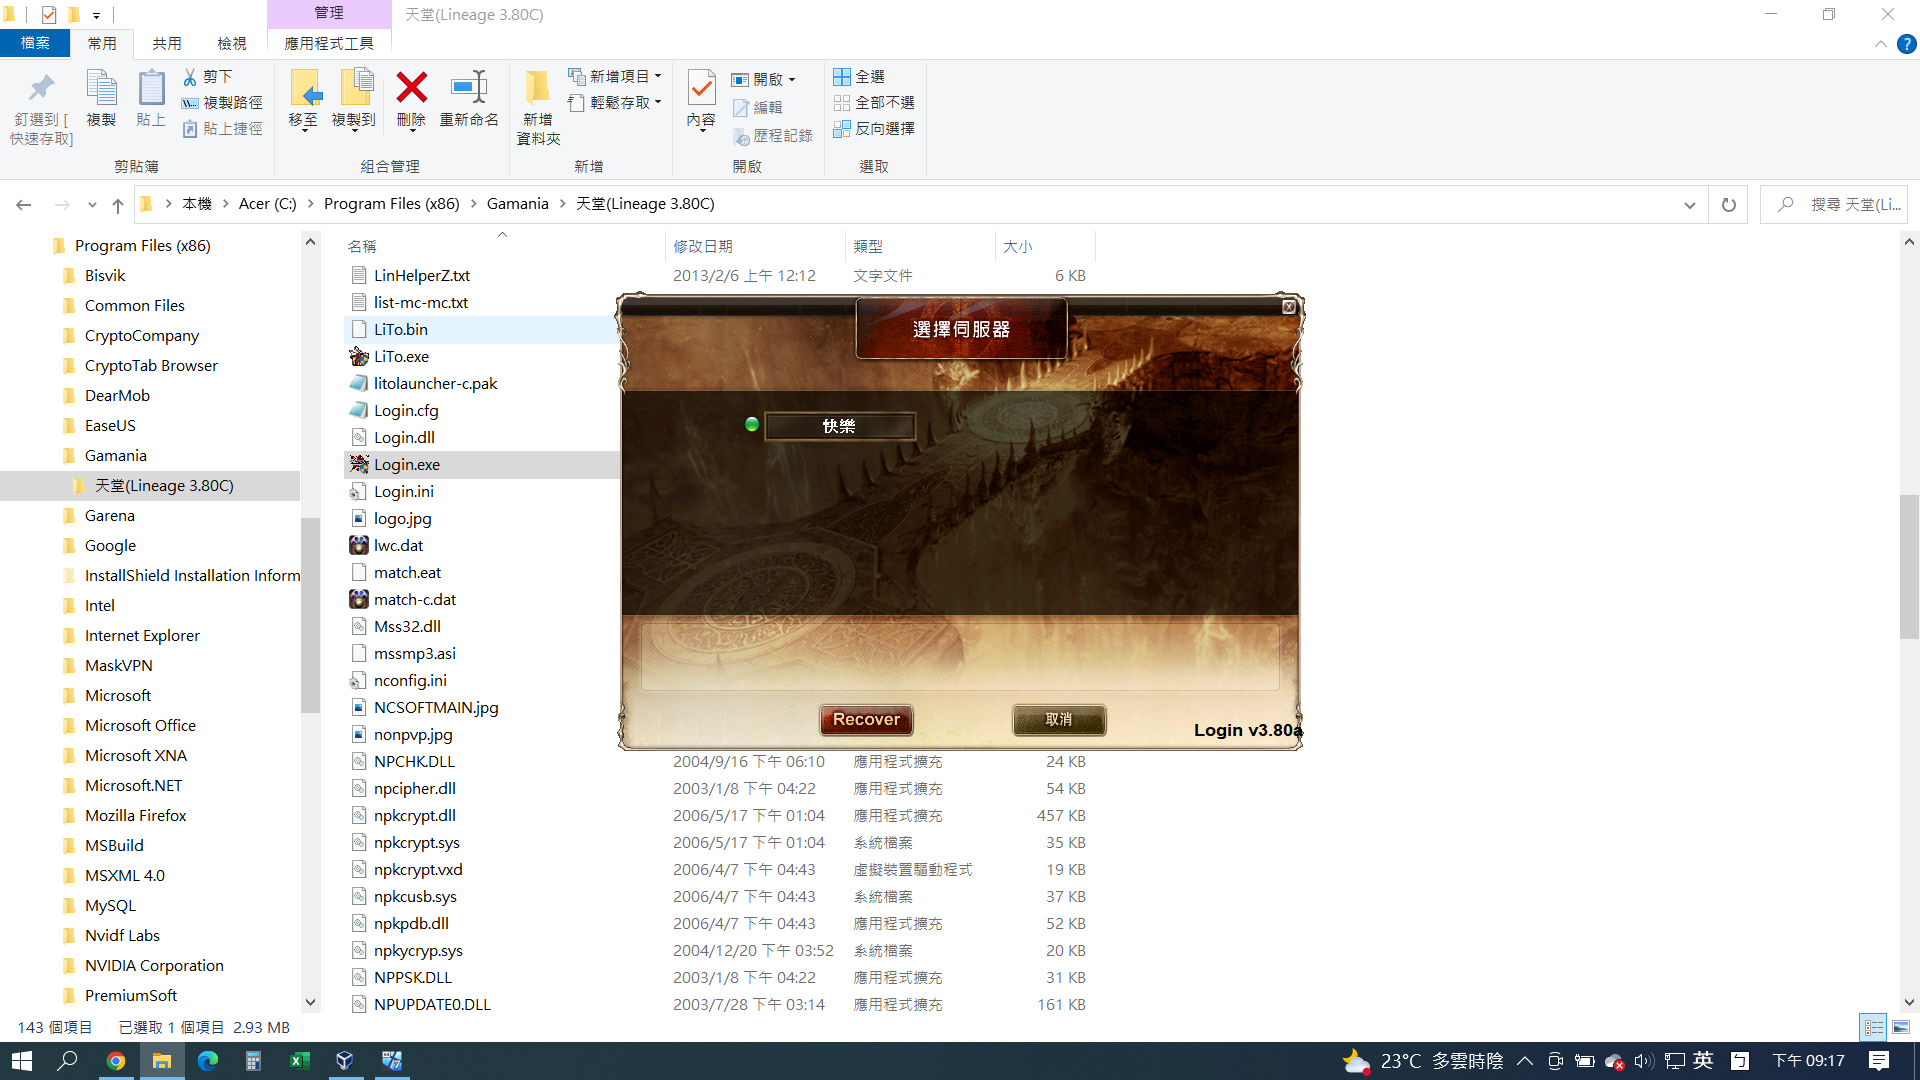
Task: Click Select none (全部不選) in ribbon
Action: point(874,102)
